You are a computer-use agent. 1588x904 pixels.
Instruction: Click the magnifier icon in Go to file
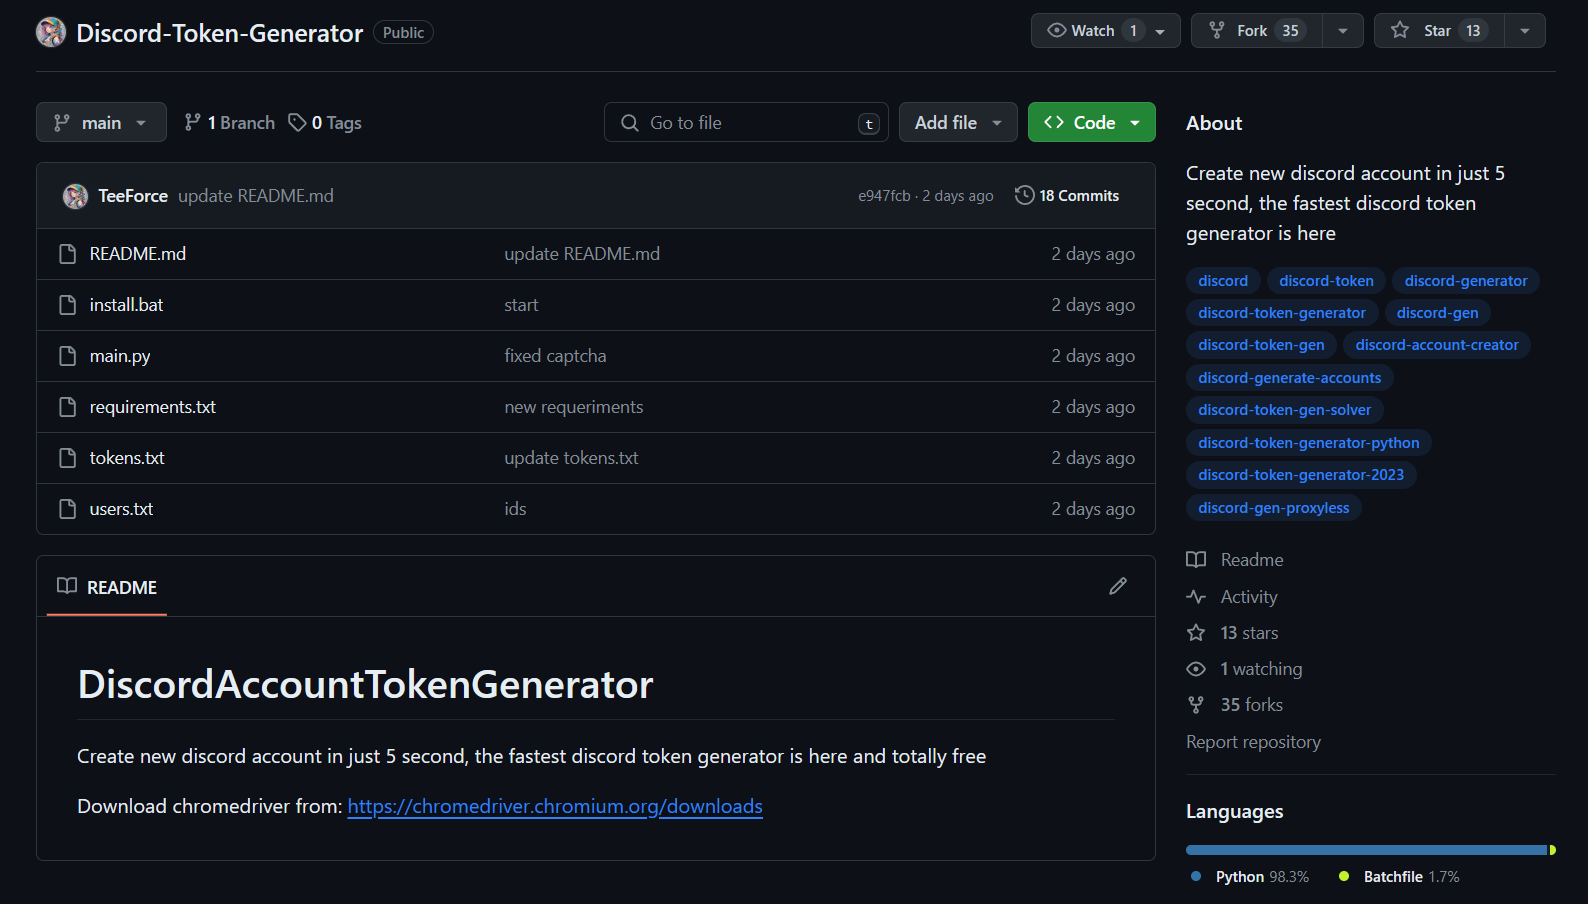pyautogui.click(x=630, y=123)
